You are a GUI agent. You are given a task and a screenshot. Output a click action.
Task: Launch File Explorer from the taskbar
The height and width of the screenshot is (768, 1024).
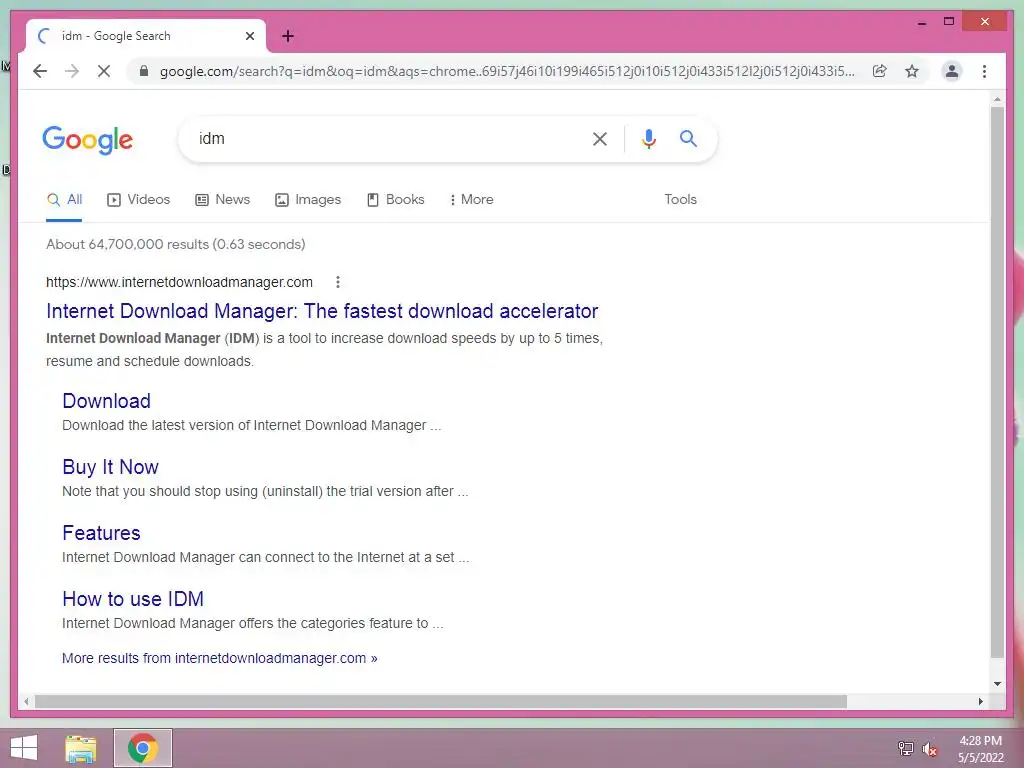[x=81, y=748]
